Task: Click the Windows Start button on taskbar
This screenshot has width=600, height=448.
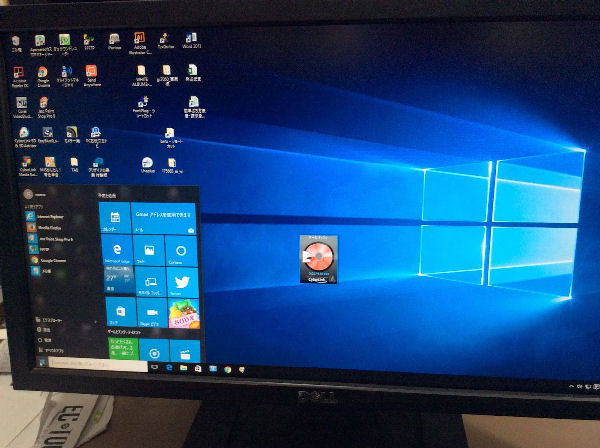Action: 42,362
